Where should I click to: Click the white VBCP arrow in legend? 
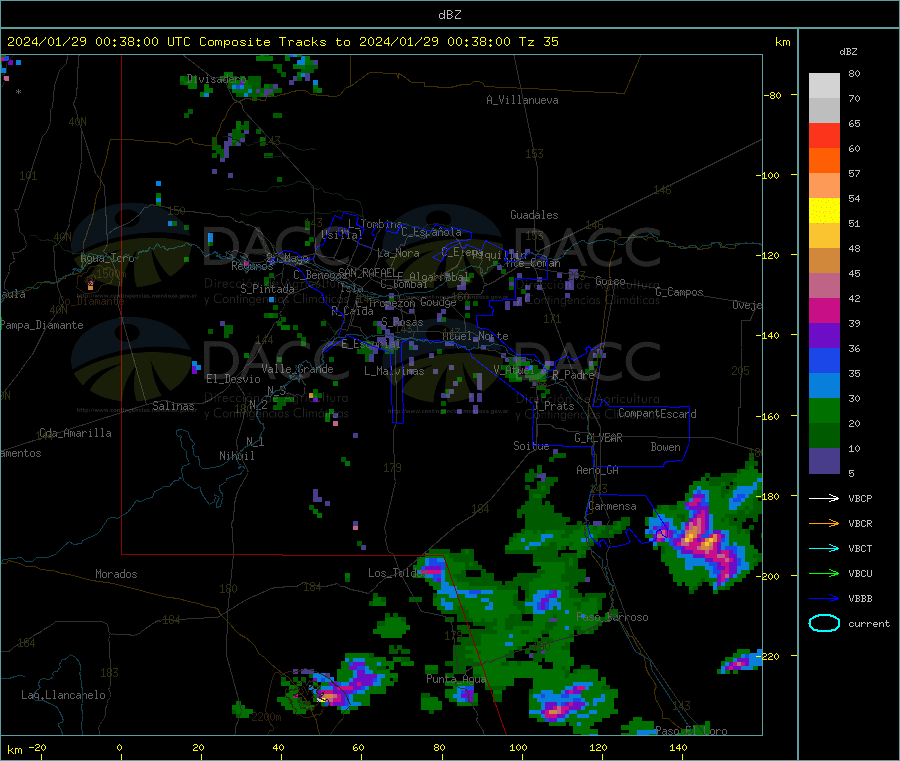click(x=824, y=498)
